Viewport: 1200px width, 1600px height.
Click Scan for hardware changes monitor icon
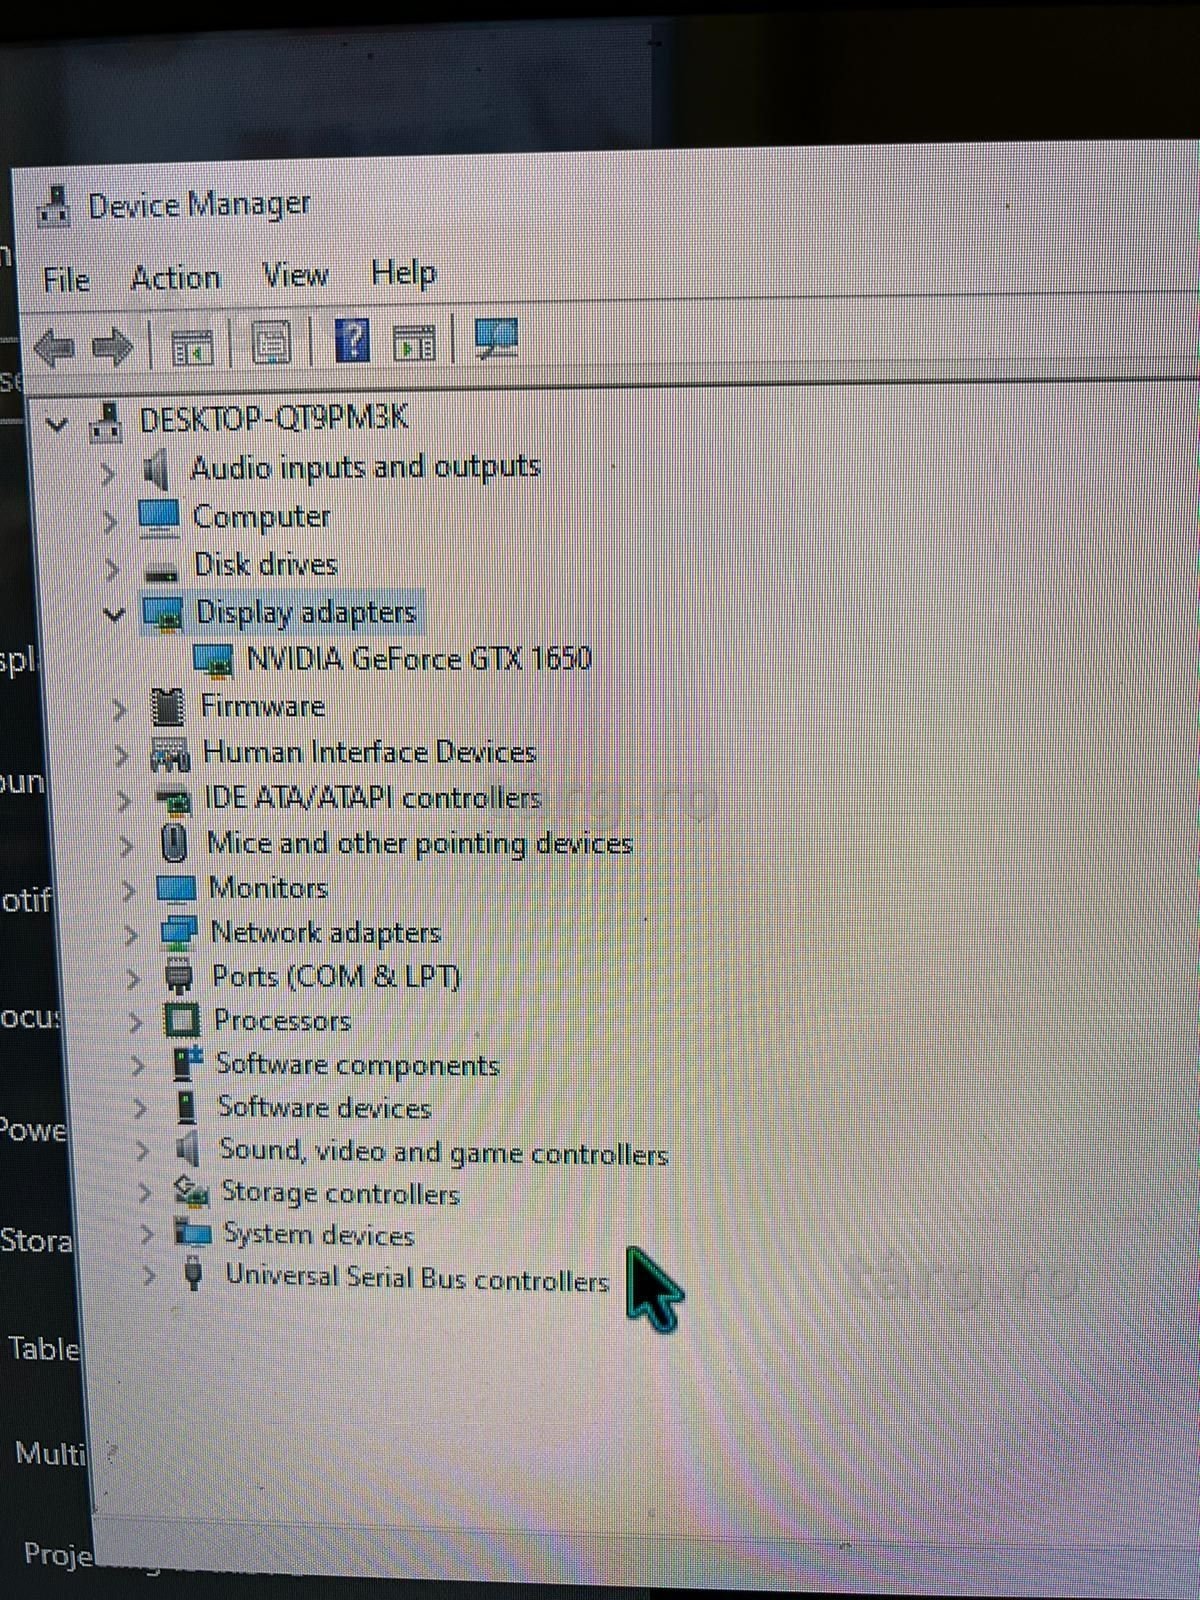point(496,338)
